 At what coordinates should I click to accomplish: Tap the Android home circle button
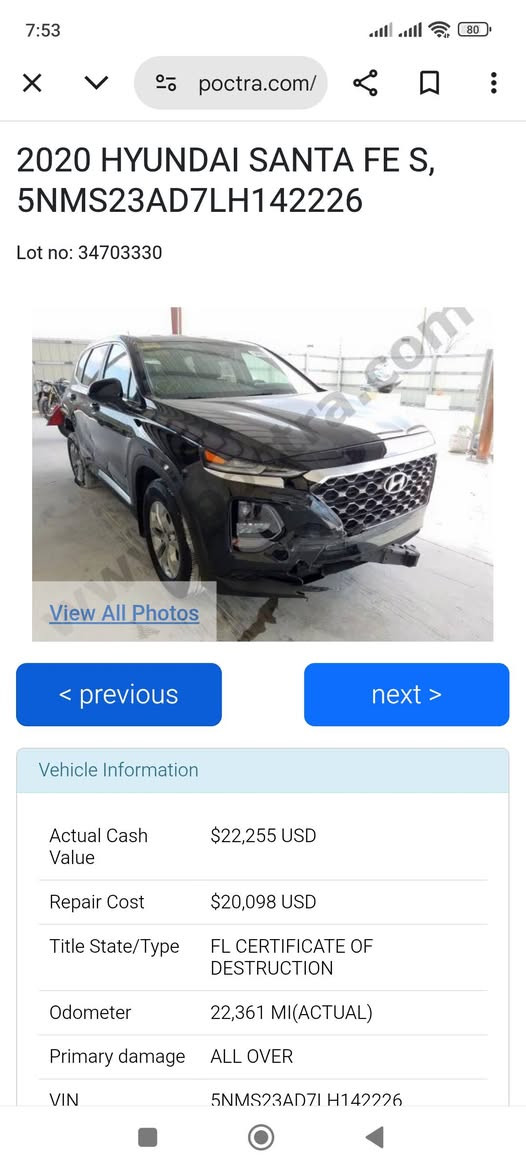(x=261, y=1137)
